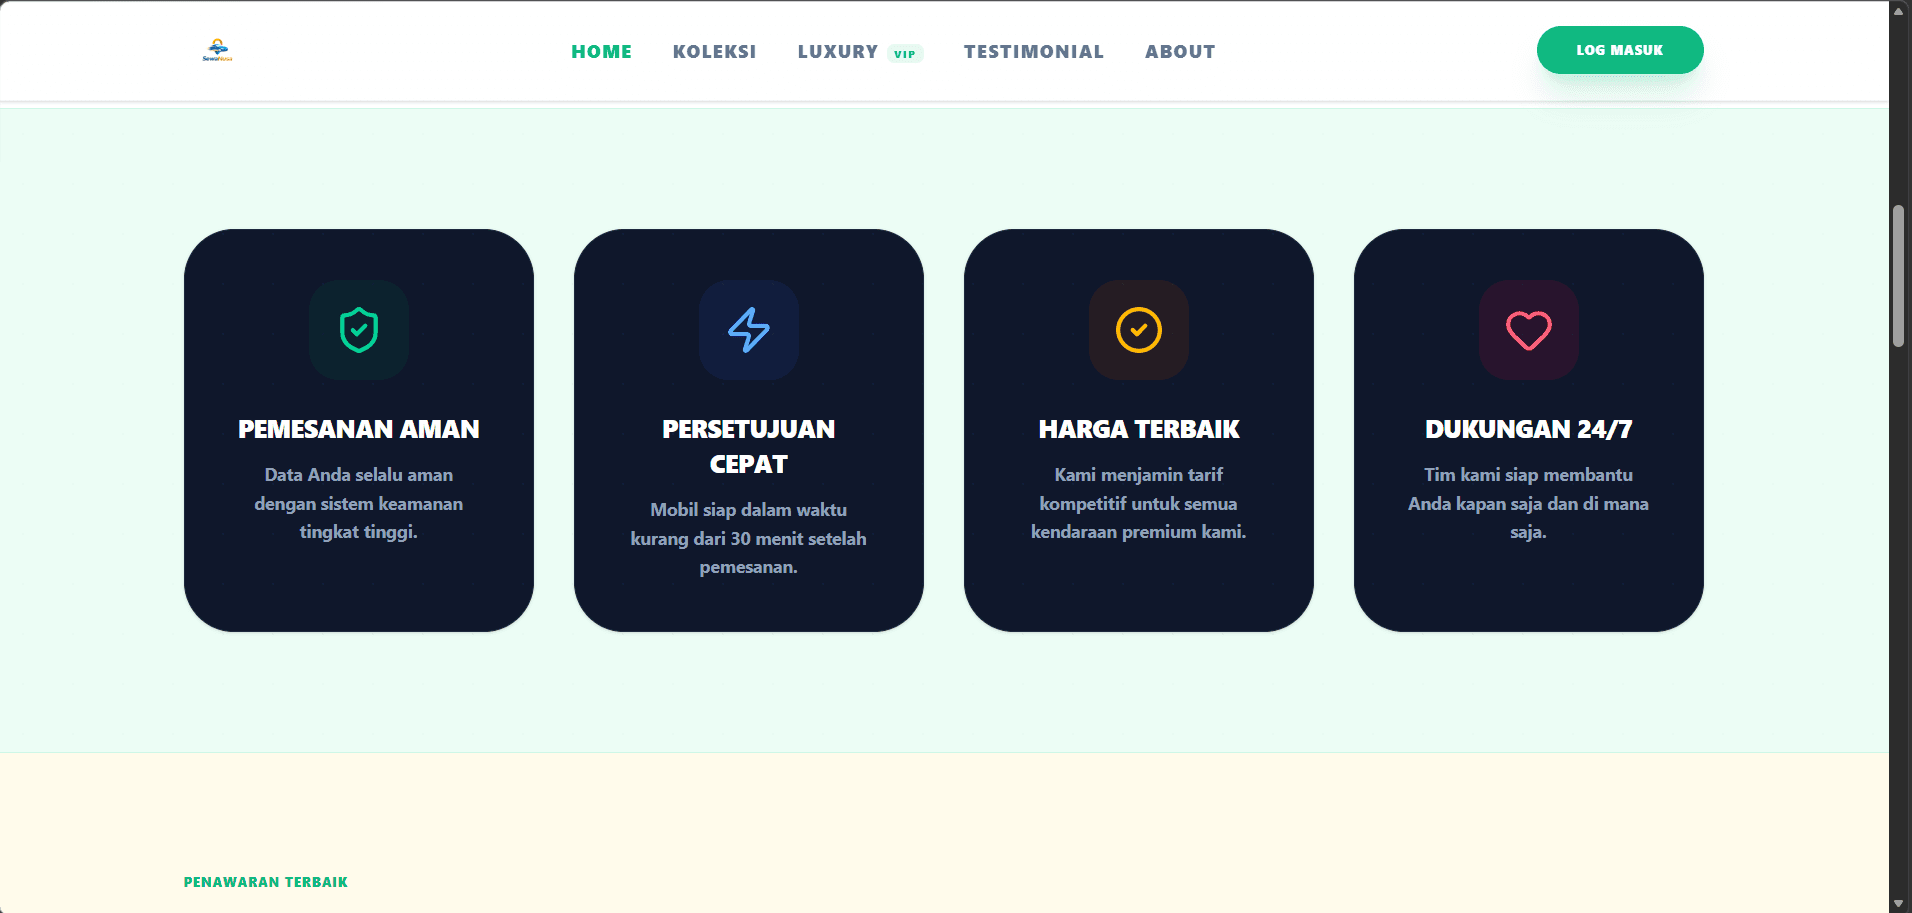
Task: Navigate to the Testimonial section
Action: 1033,52
